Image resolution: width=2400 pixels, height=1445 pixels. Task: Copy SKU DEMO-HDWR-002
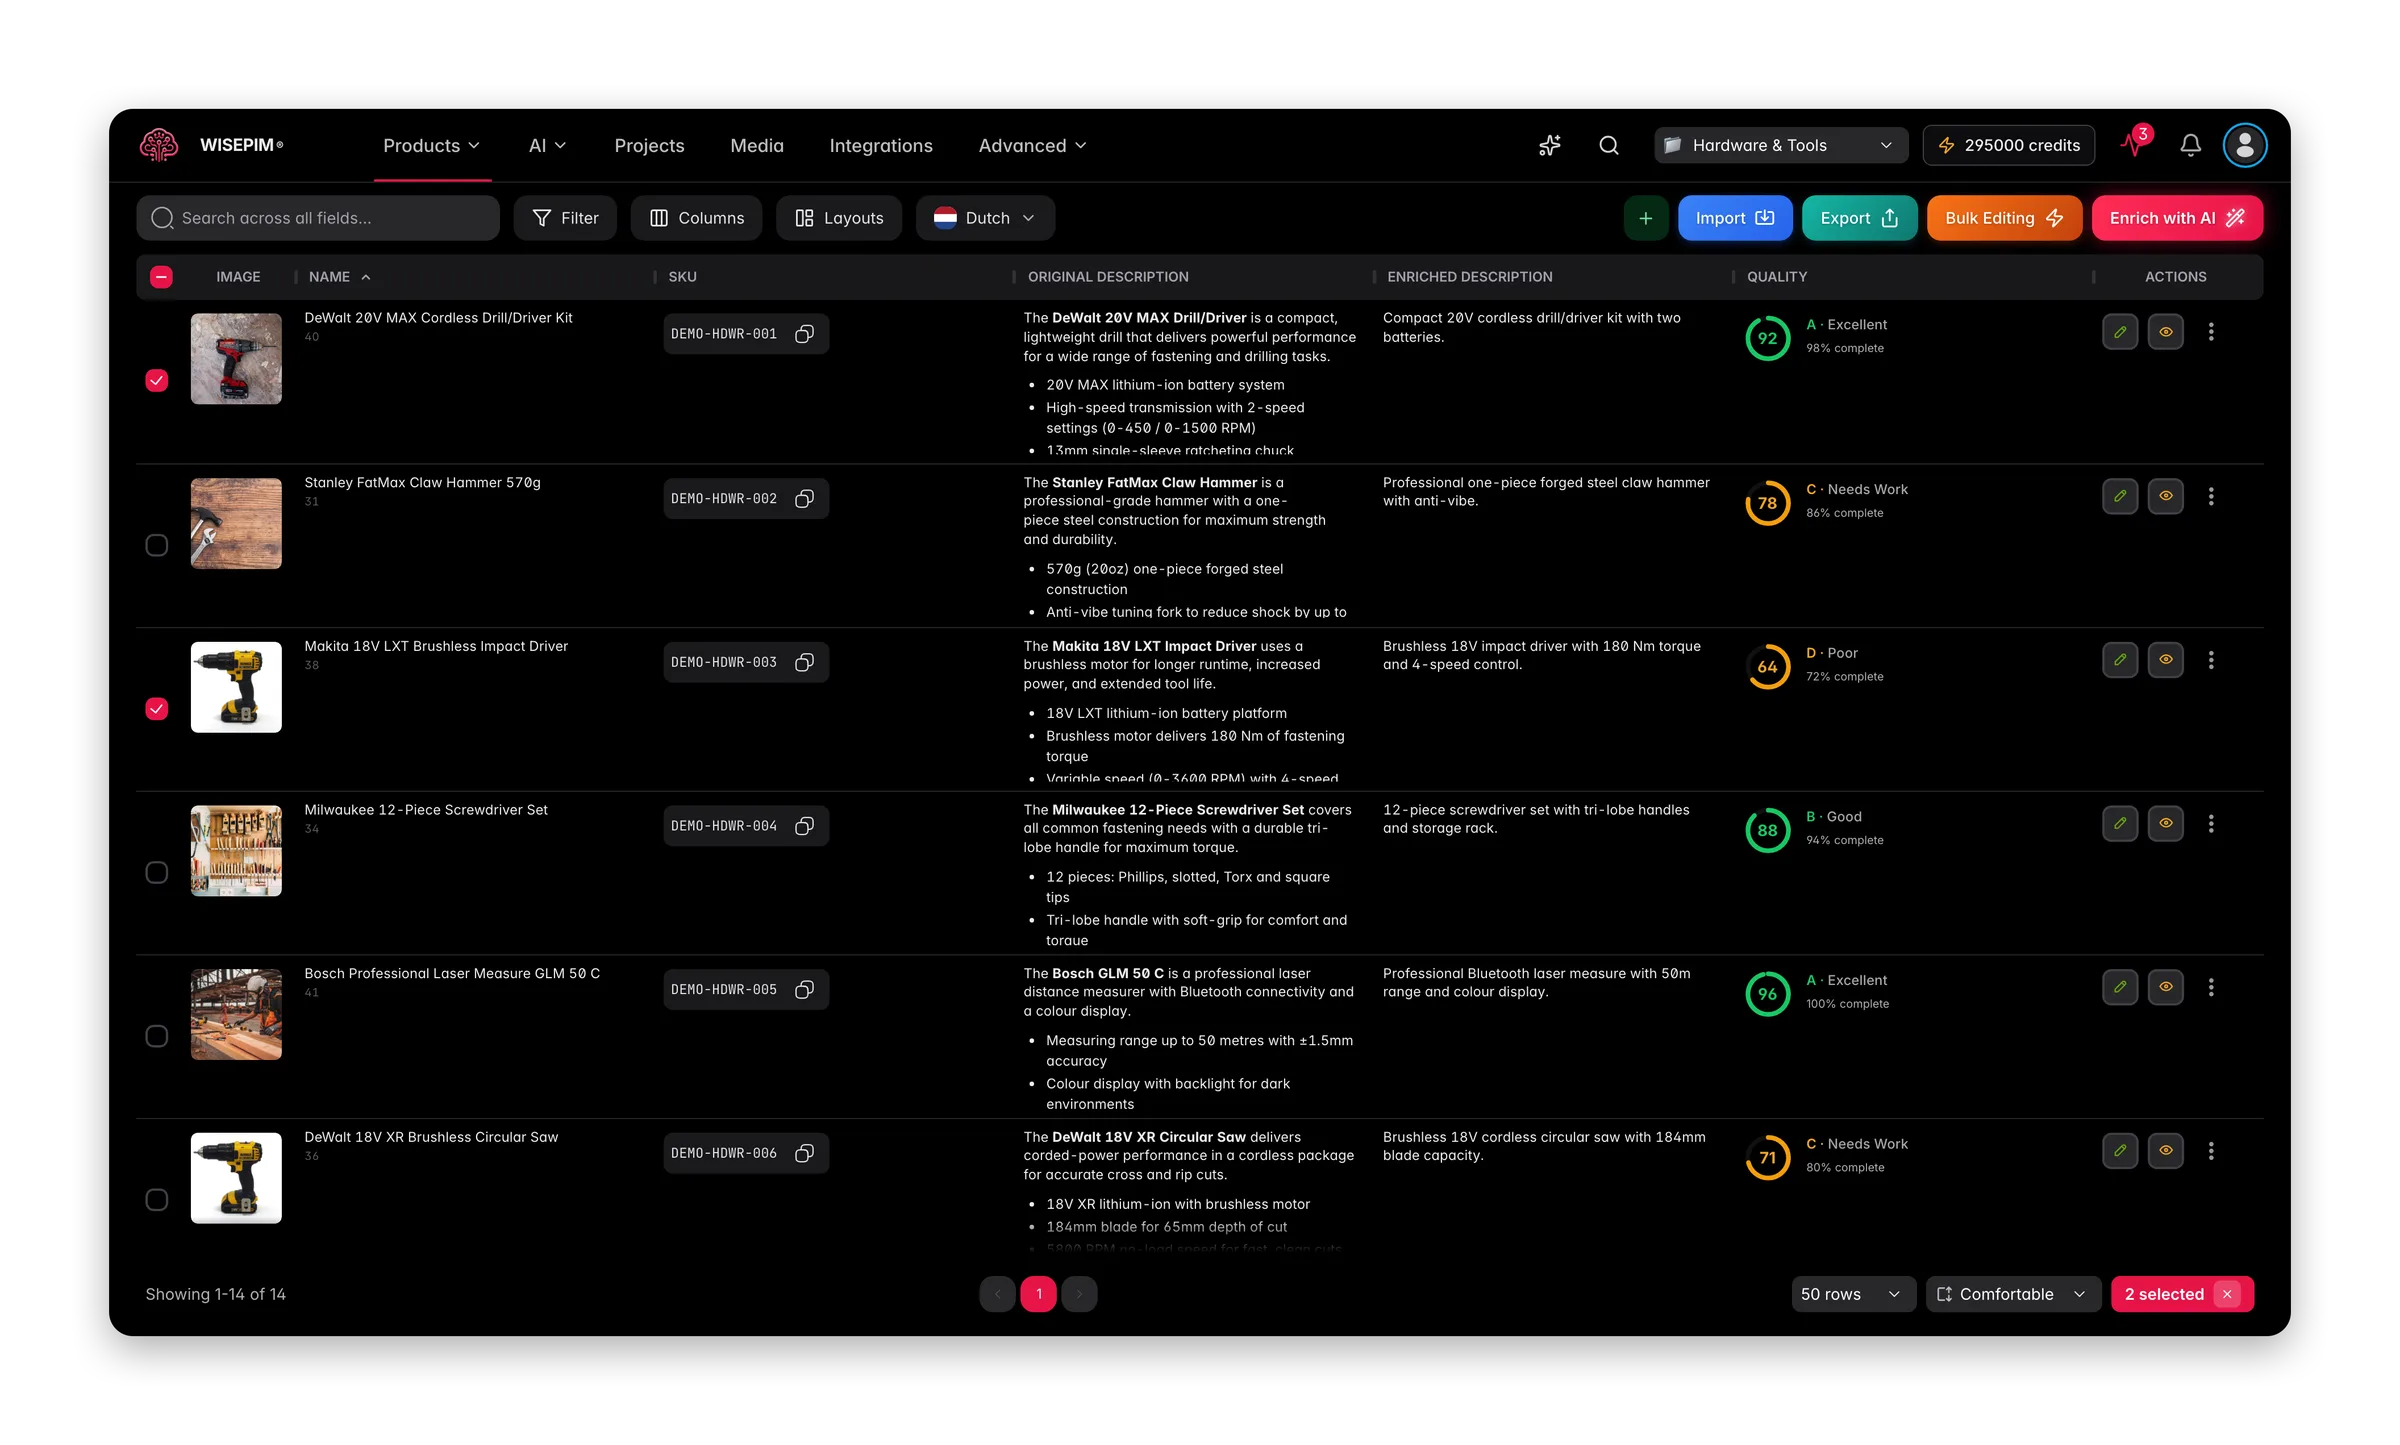[804, 499]
